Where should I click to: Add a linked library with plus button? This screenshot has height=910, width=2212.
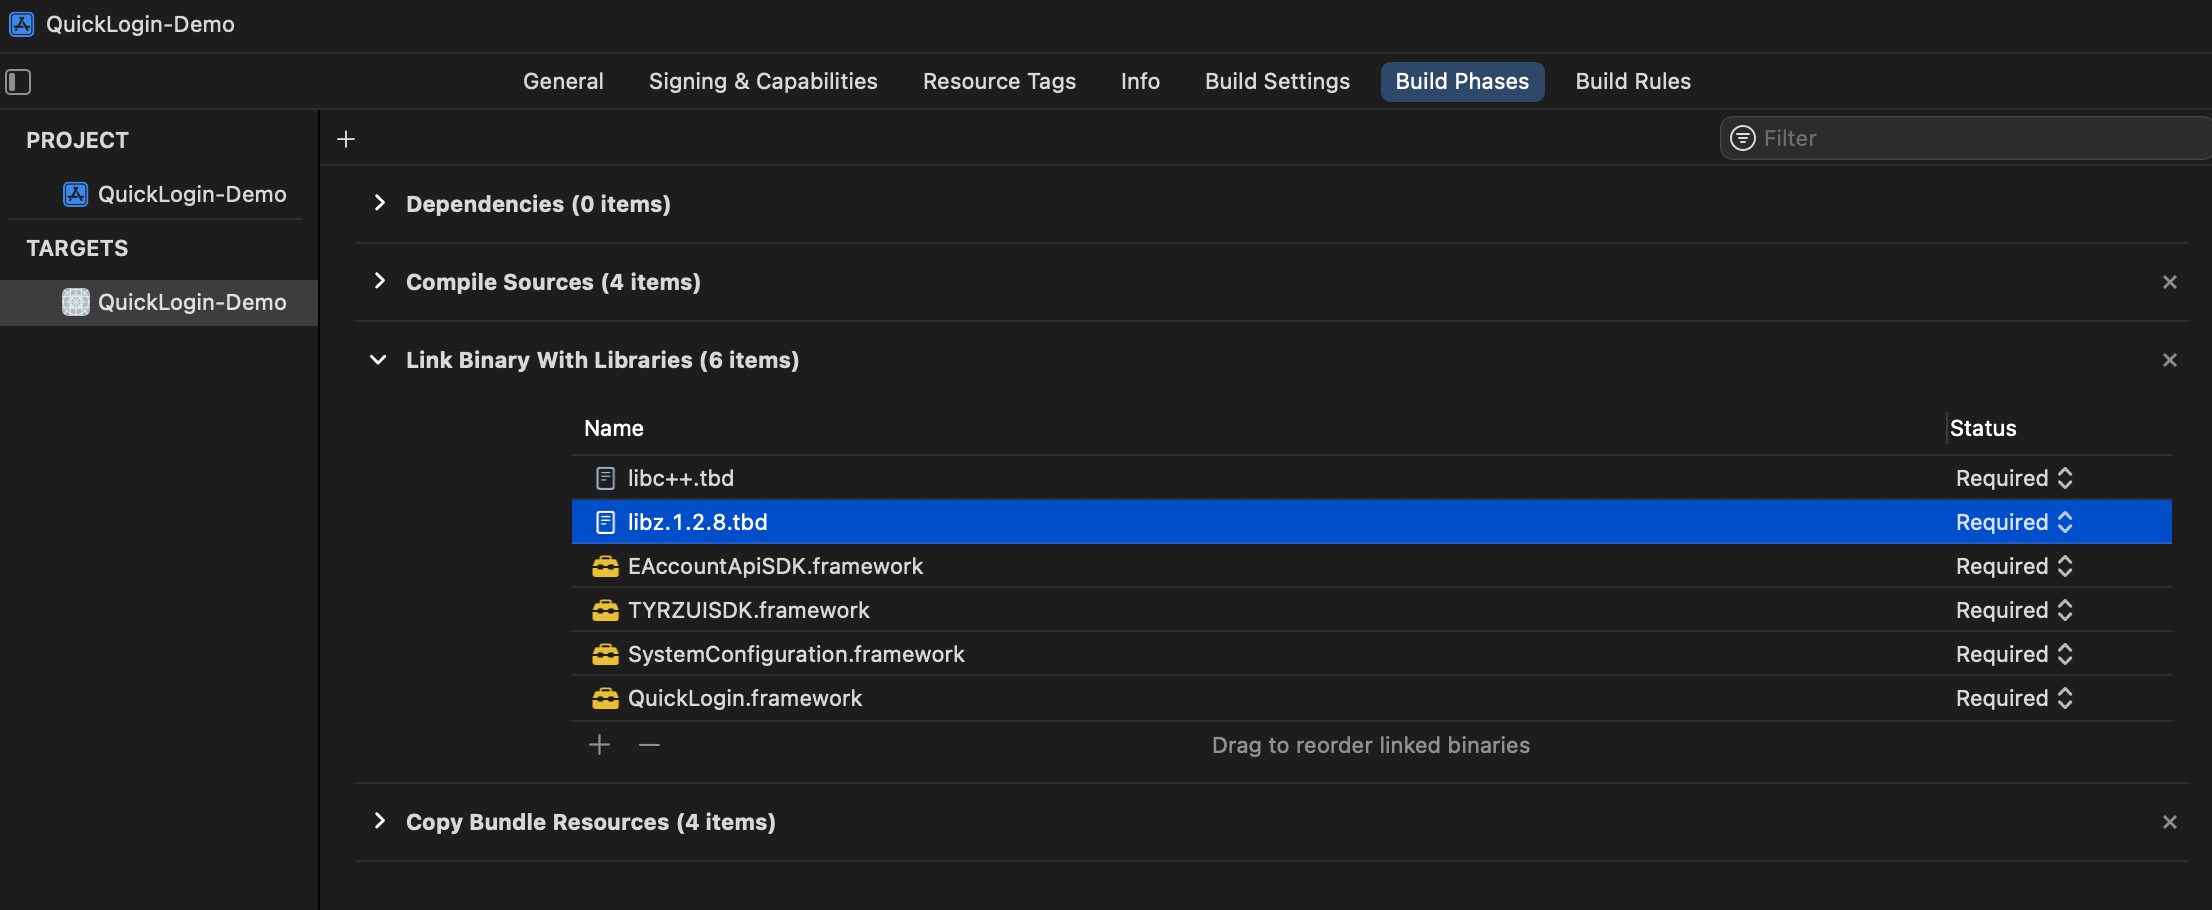tap(599, 745)
